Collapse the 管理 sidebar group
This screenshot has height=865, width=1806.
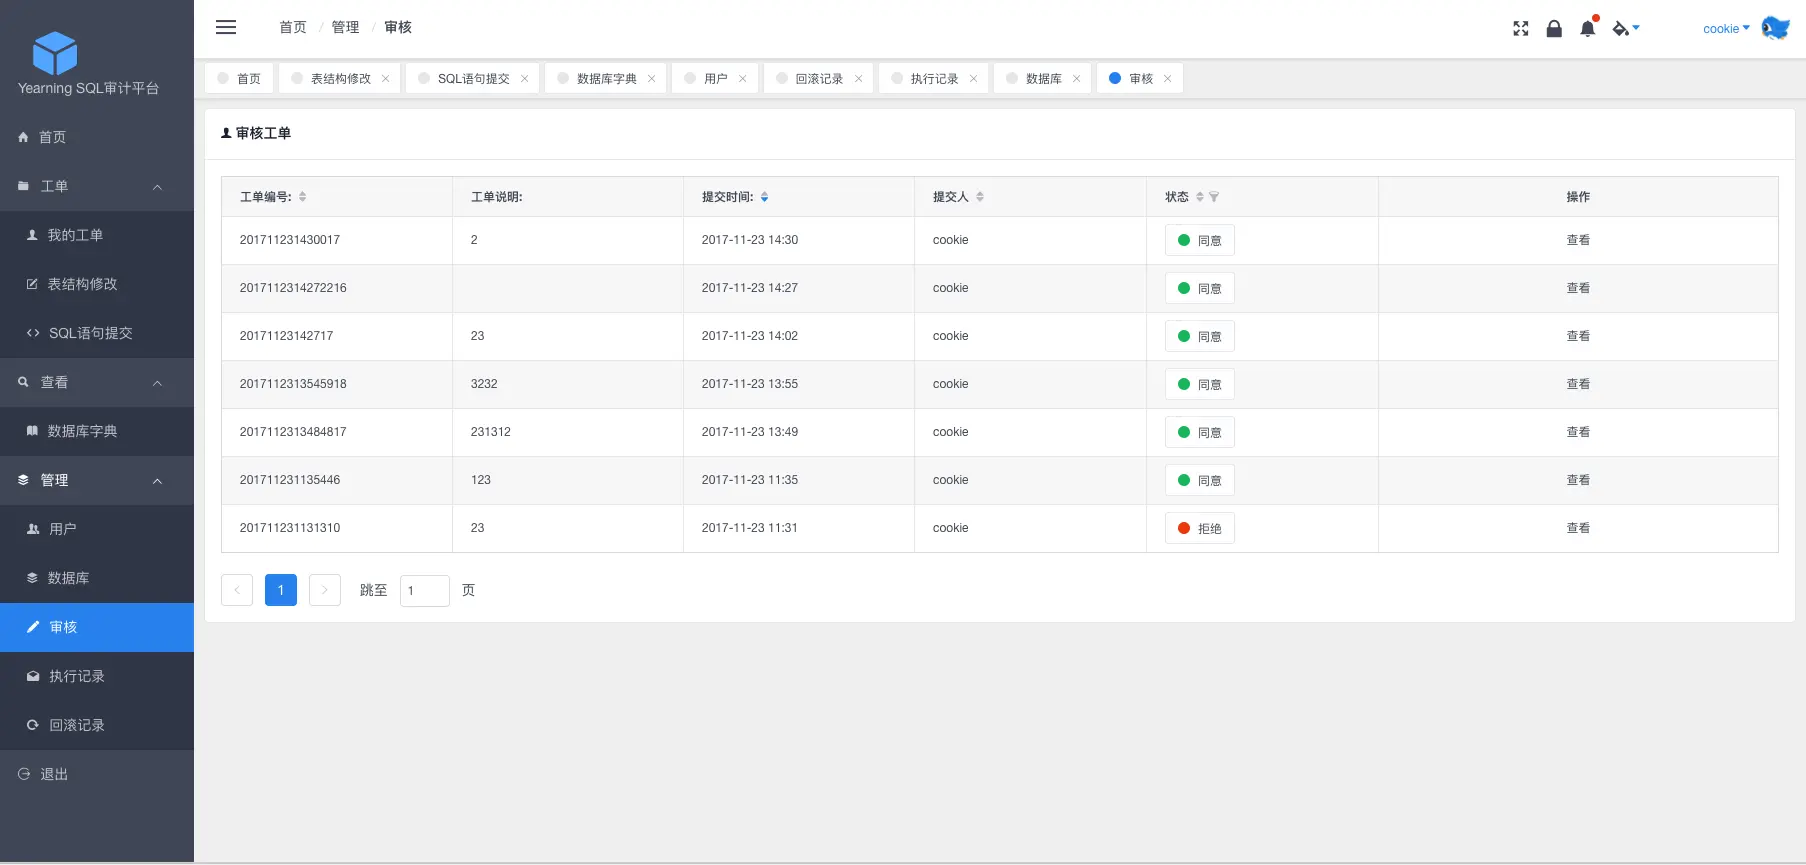coord(97,481)
